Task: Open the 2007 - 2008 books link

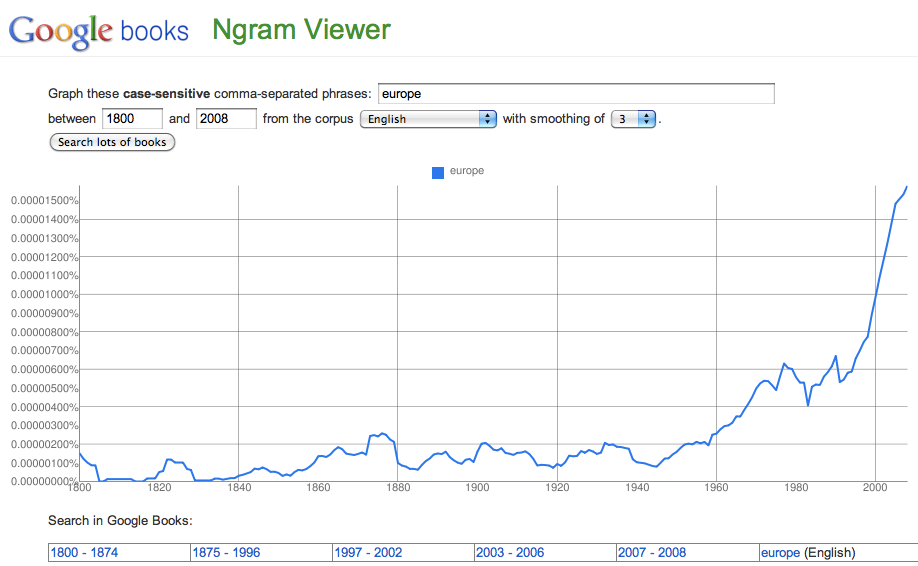Action: pyautogui.click(x=652, y=553)
